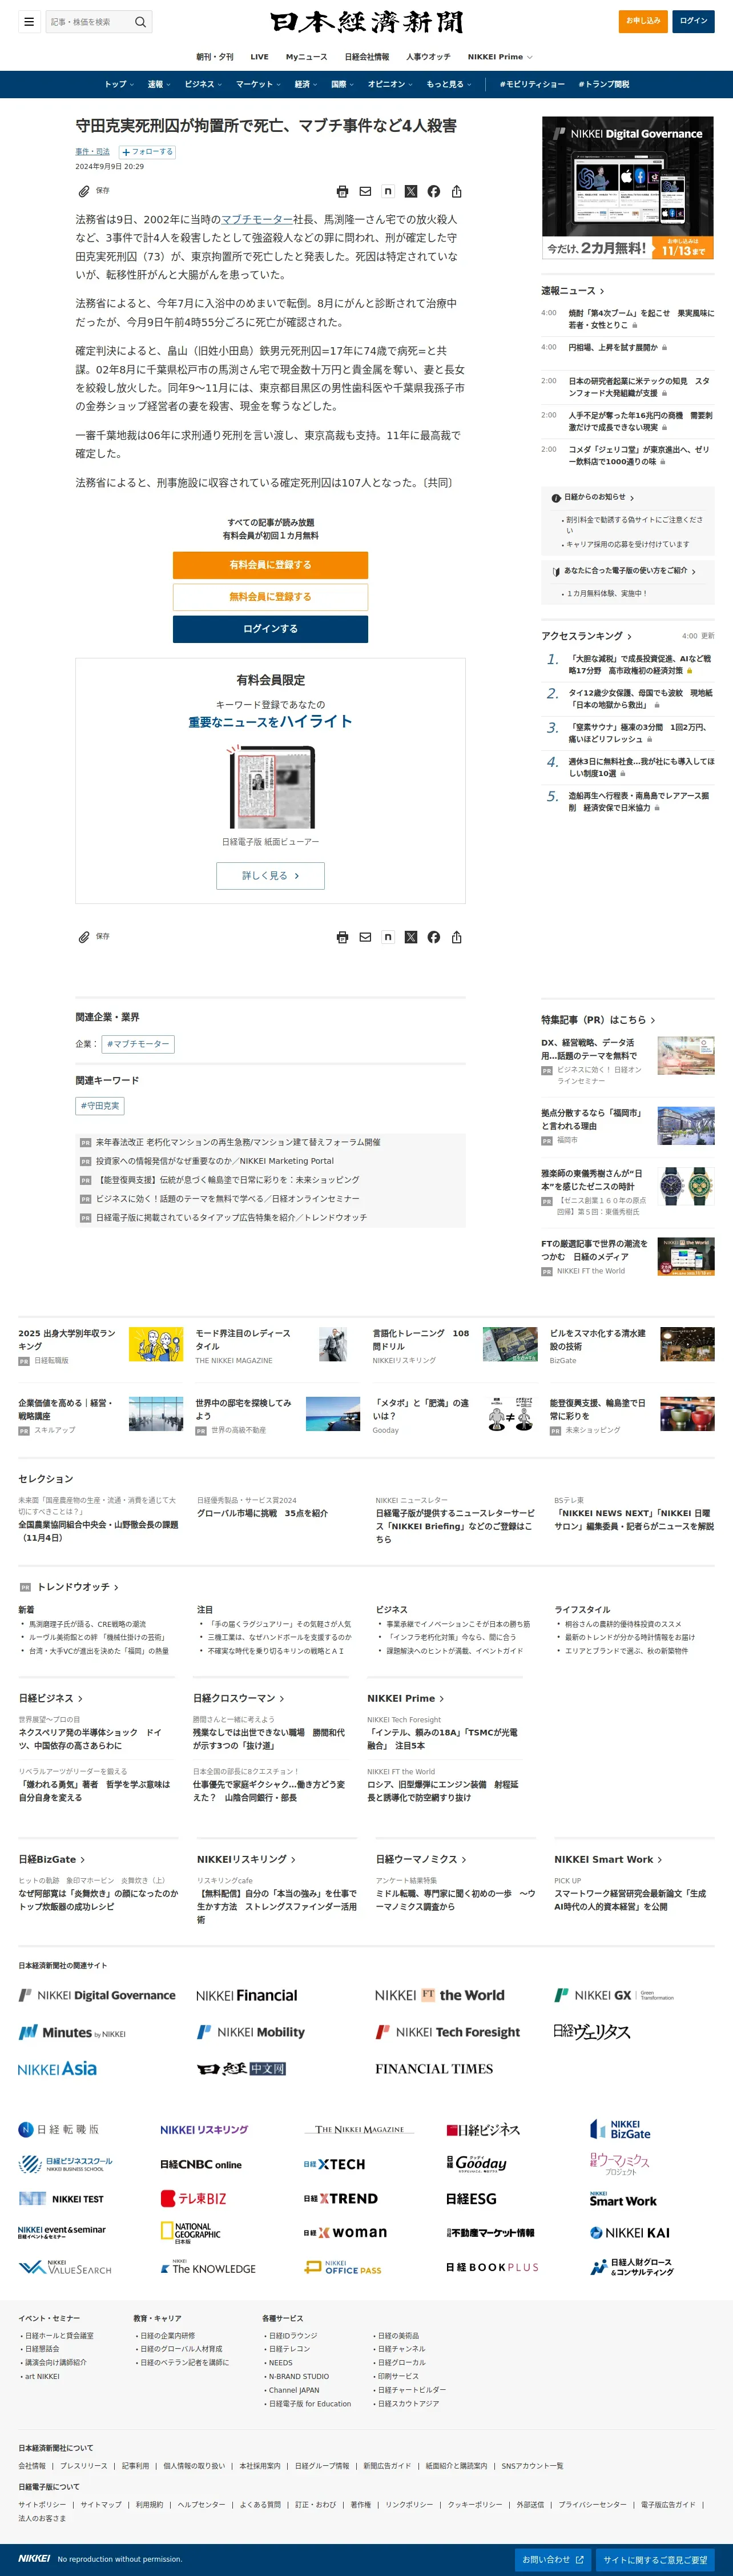The image size is (733, 2576).
Task: Expand the 経済 navigation dropdown
Action: [305, 84]
